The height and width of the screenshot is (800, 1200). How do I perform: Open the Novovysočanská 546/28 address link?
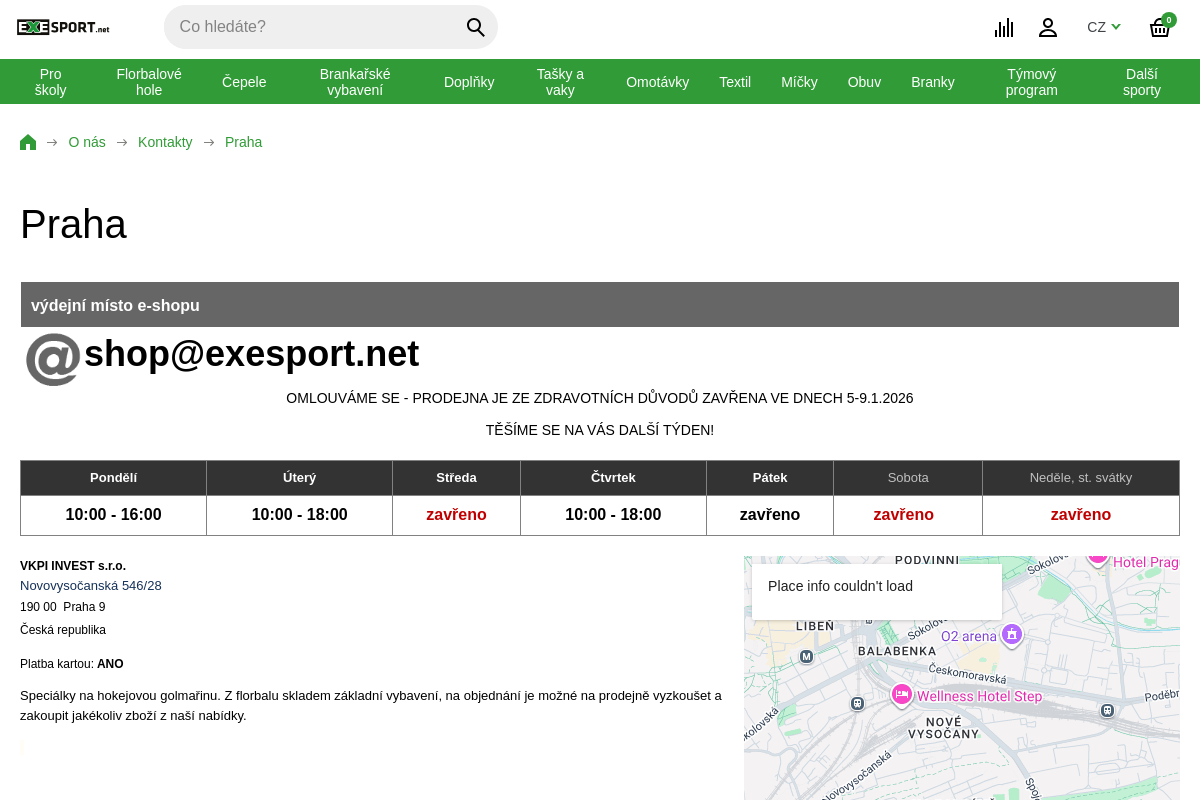tap(90, 585)
